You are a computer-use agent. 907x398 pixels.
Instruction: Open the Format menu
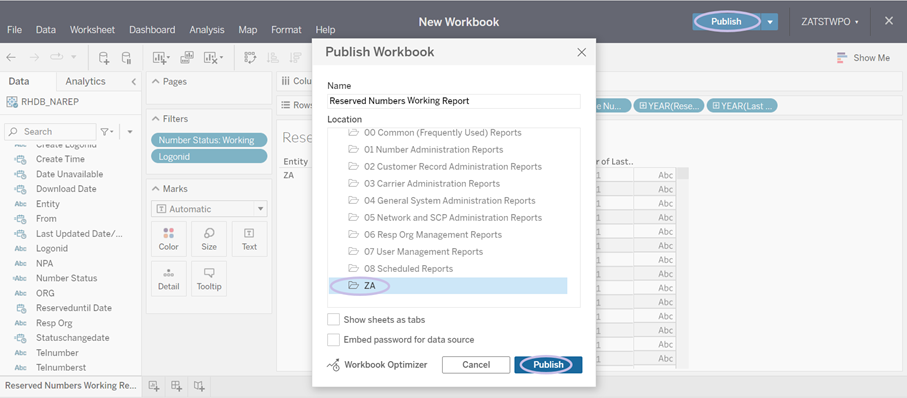pyautogui.click(x=286, y=30)
